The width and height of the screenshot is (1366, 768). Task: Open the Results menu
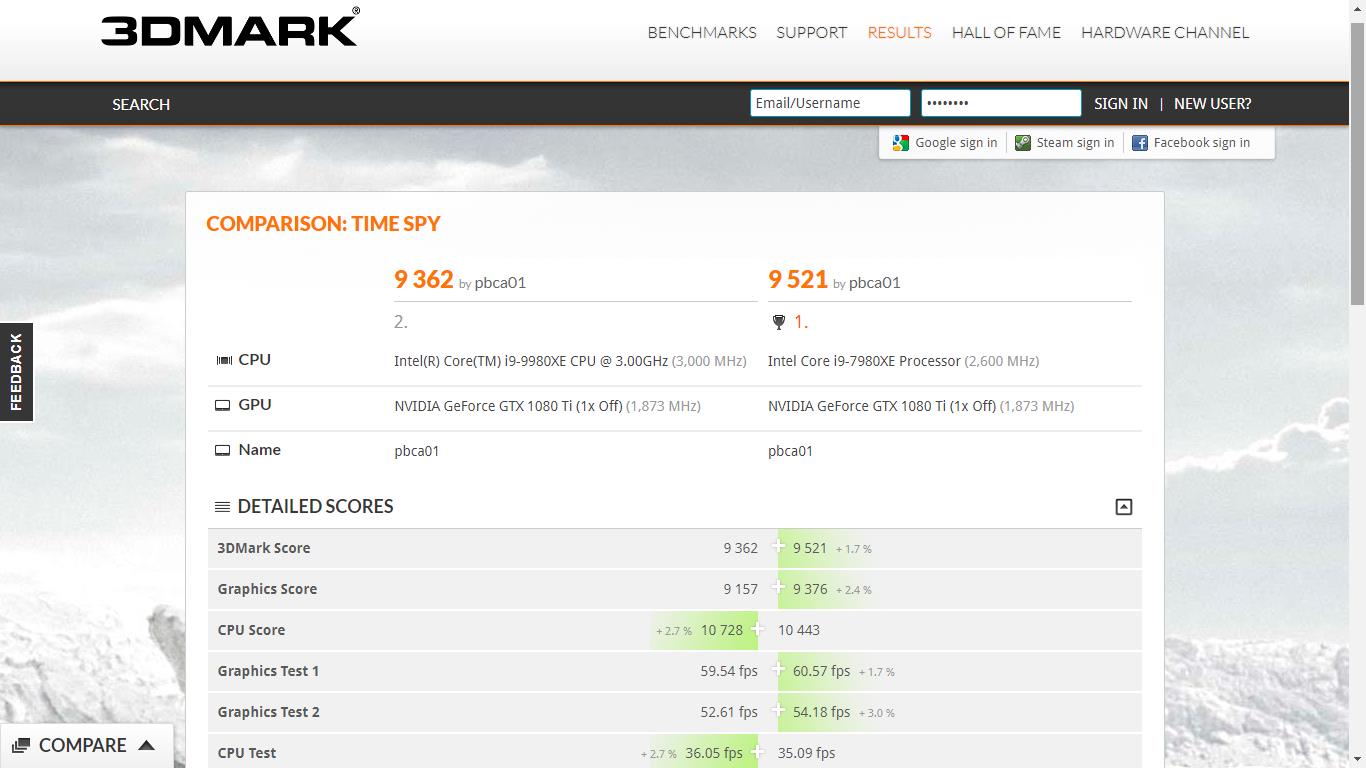click(x=899, y=32)
